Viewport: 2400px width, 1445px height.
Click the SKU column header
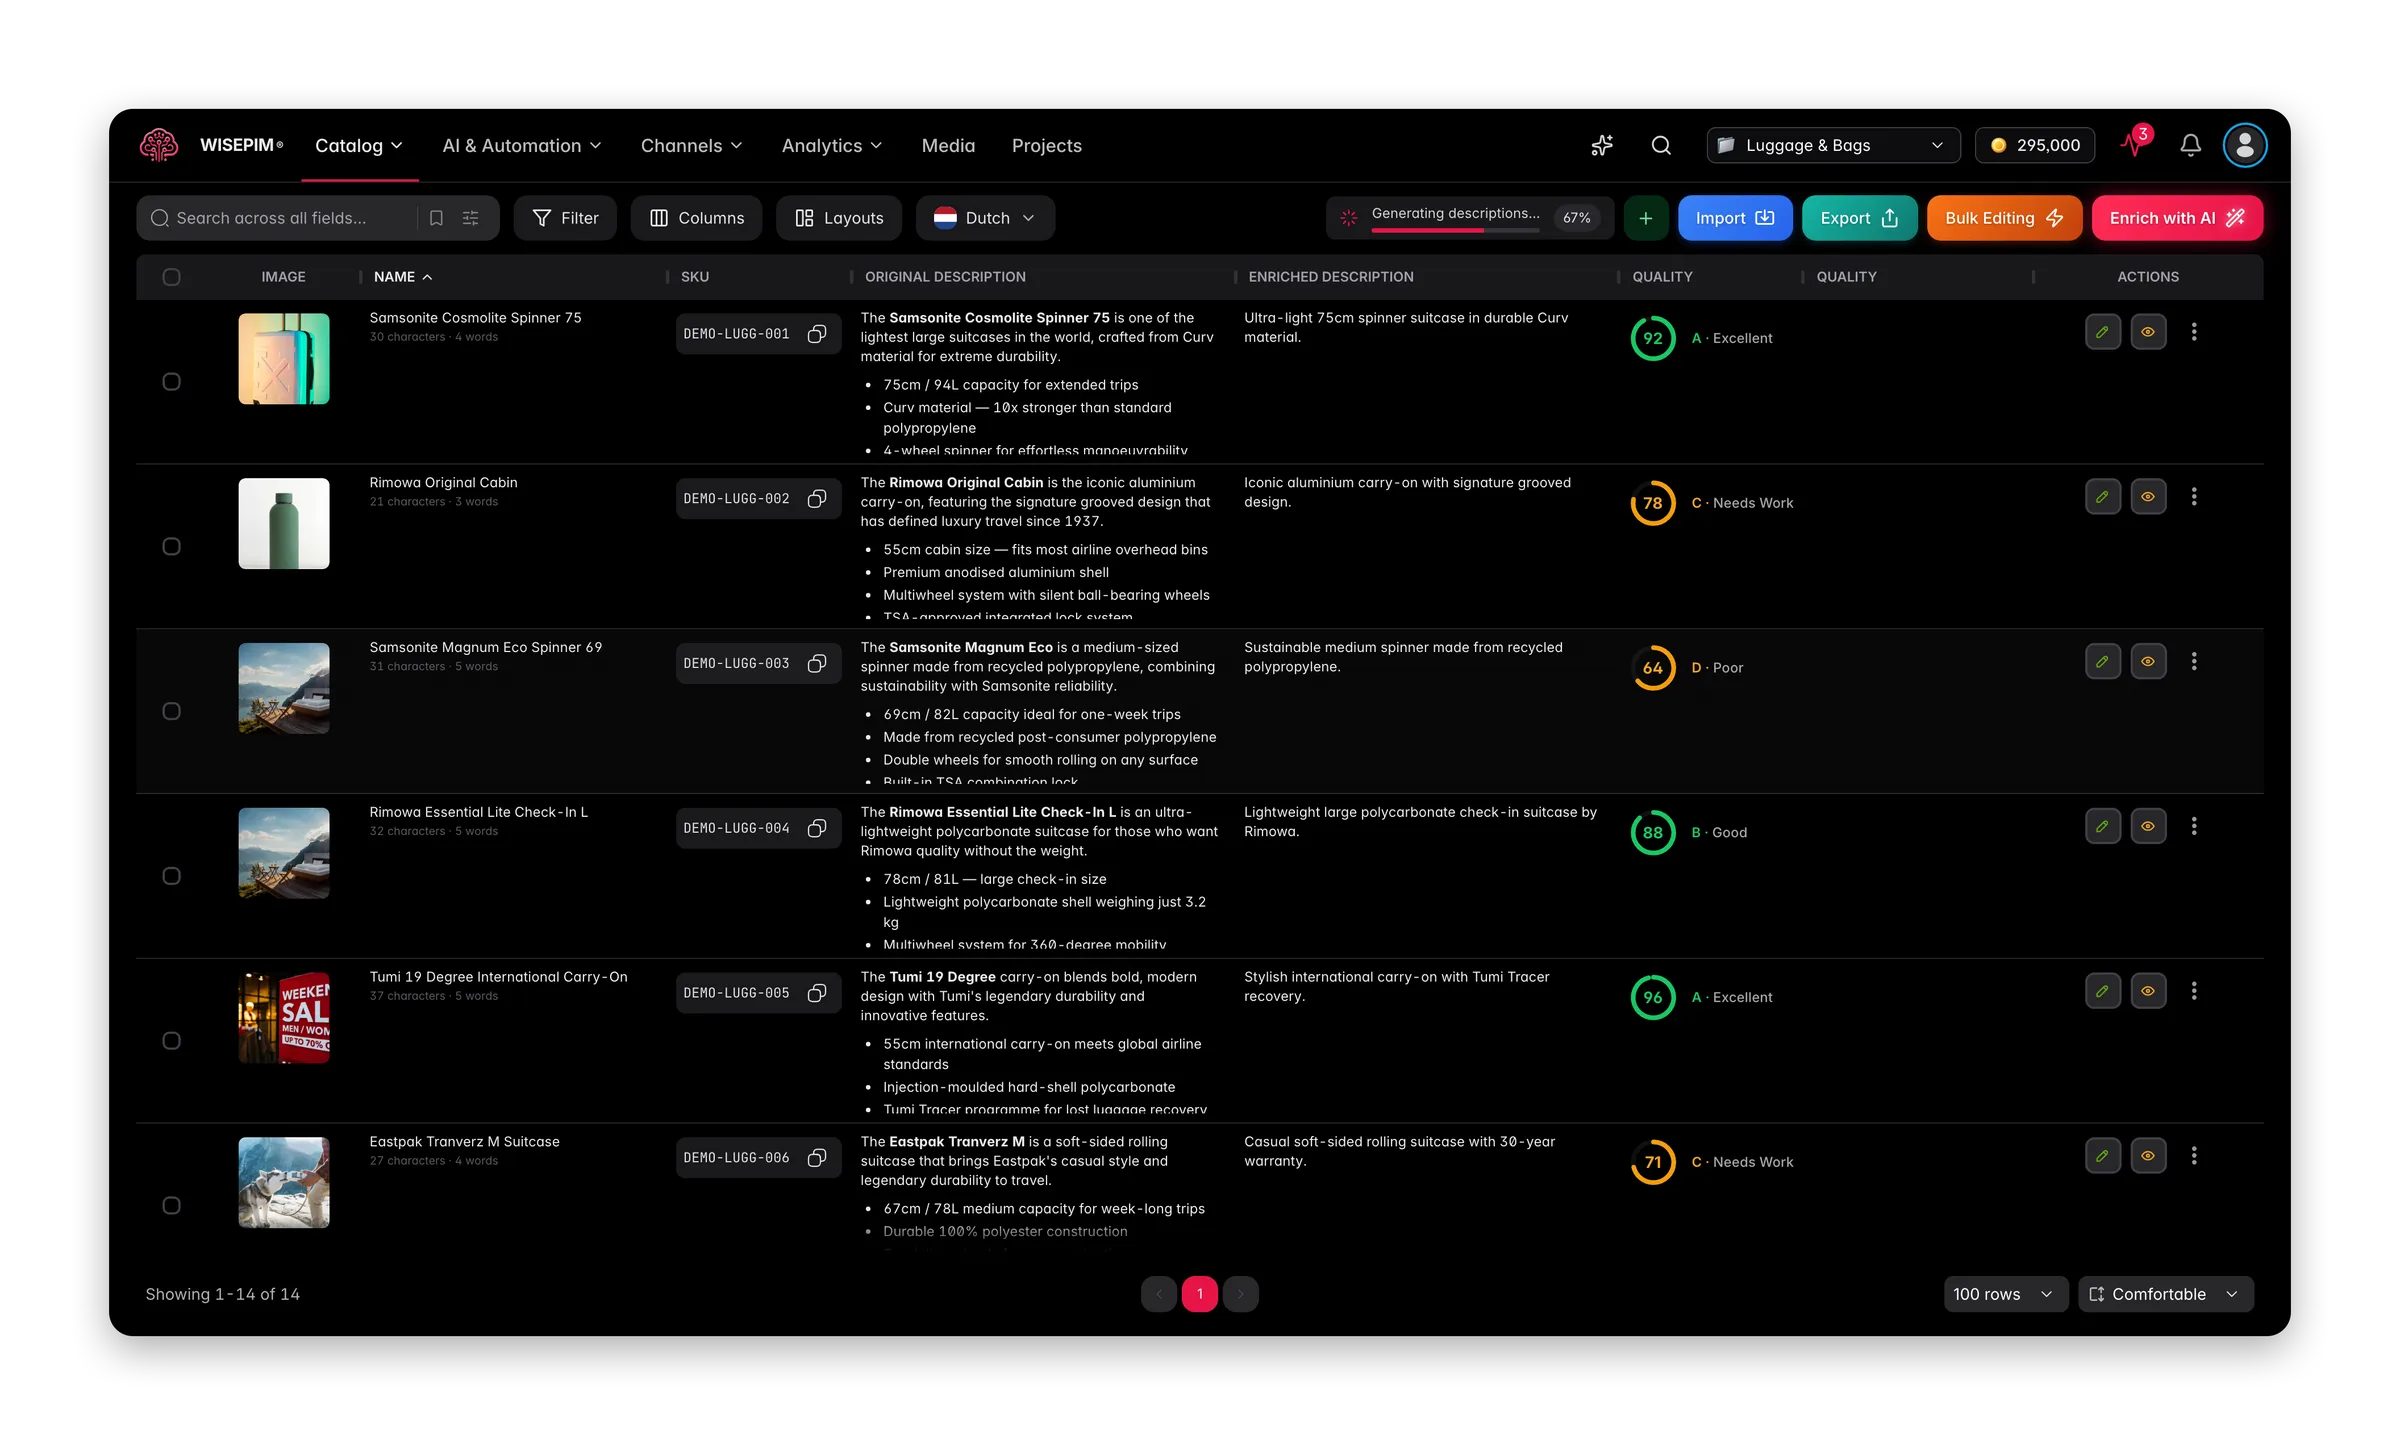point(695,277)
